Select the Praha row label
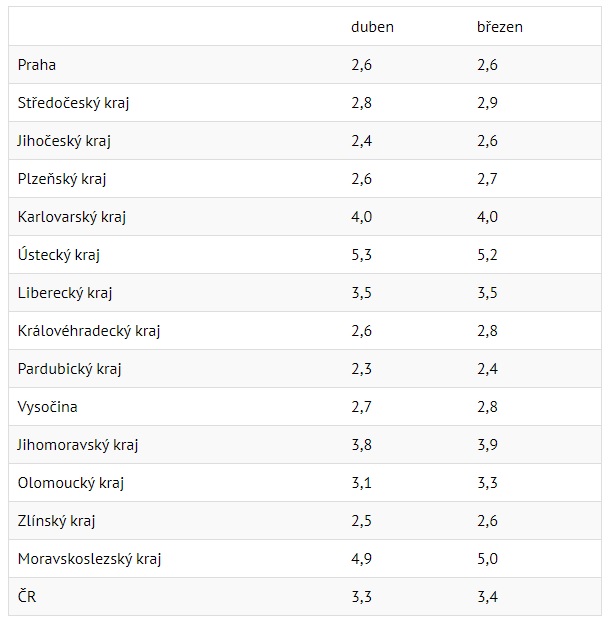Viewport: 609px width, 625px height. point(37,65)
